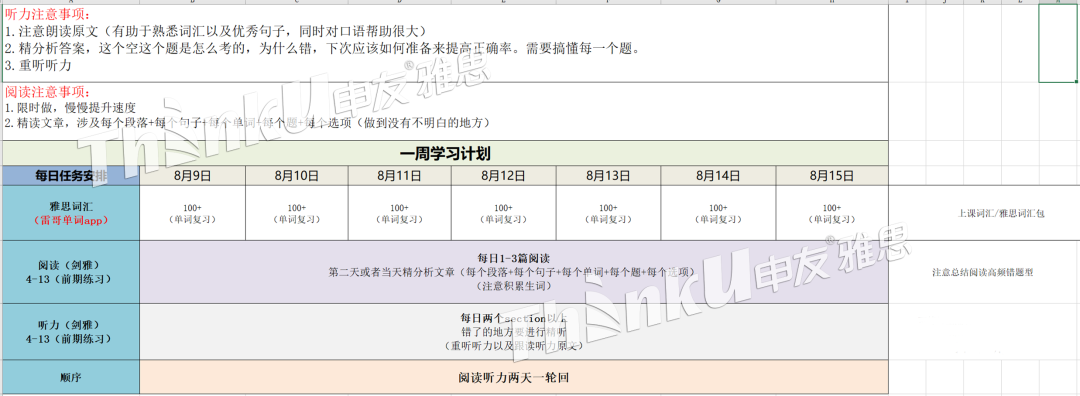Image resolution: width=1080 pixels, height=396 pixels.
Task: Click the 100+ 单词复习 cell under 8月14日
Action: click(x=718, y=213)
